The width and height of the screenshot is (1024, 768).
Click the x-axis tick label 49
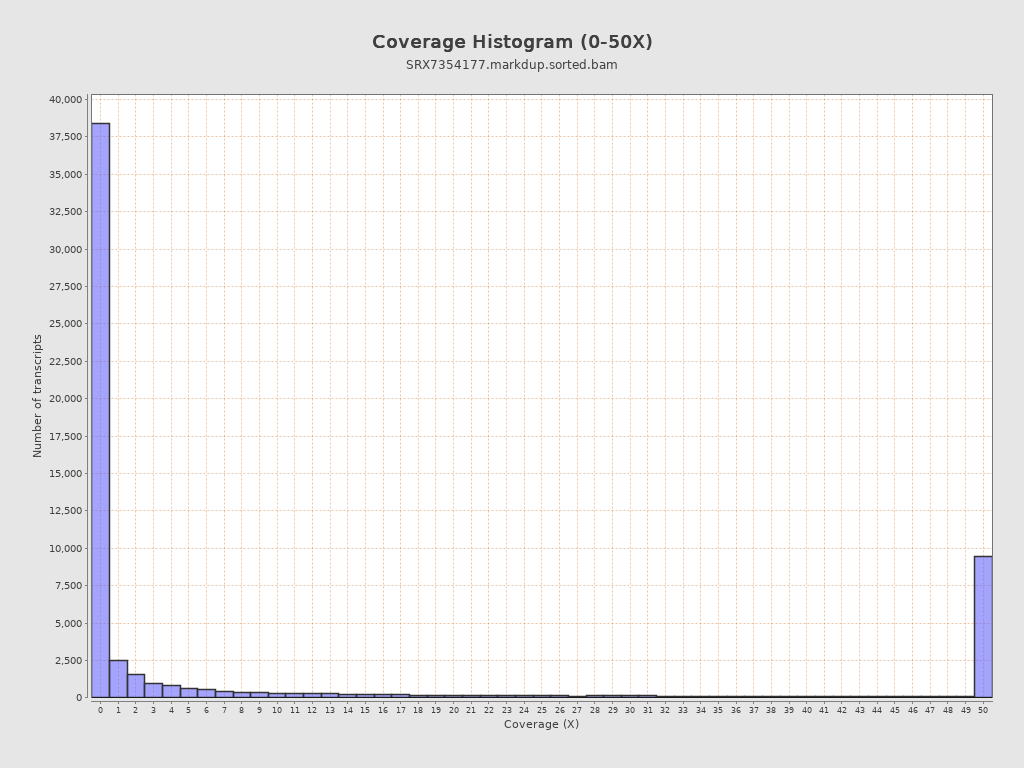coord(966,710)
